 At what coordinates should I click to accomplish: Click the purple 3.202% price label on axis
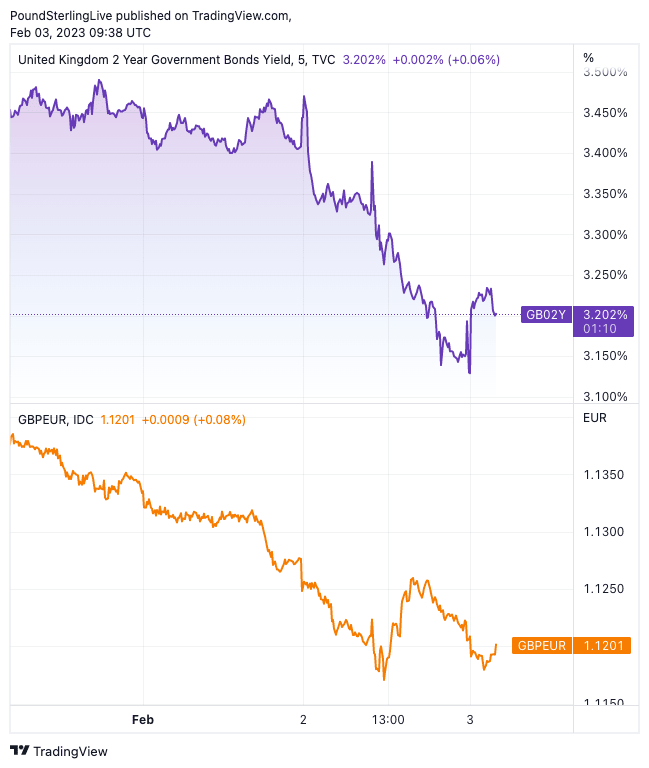click(x=603, y=314)
